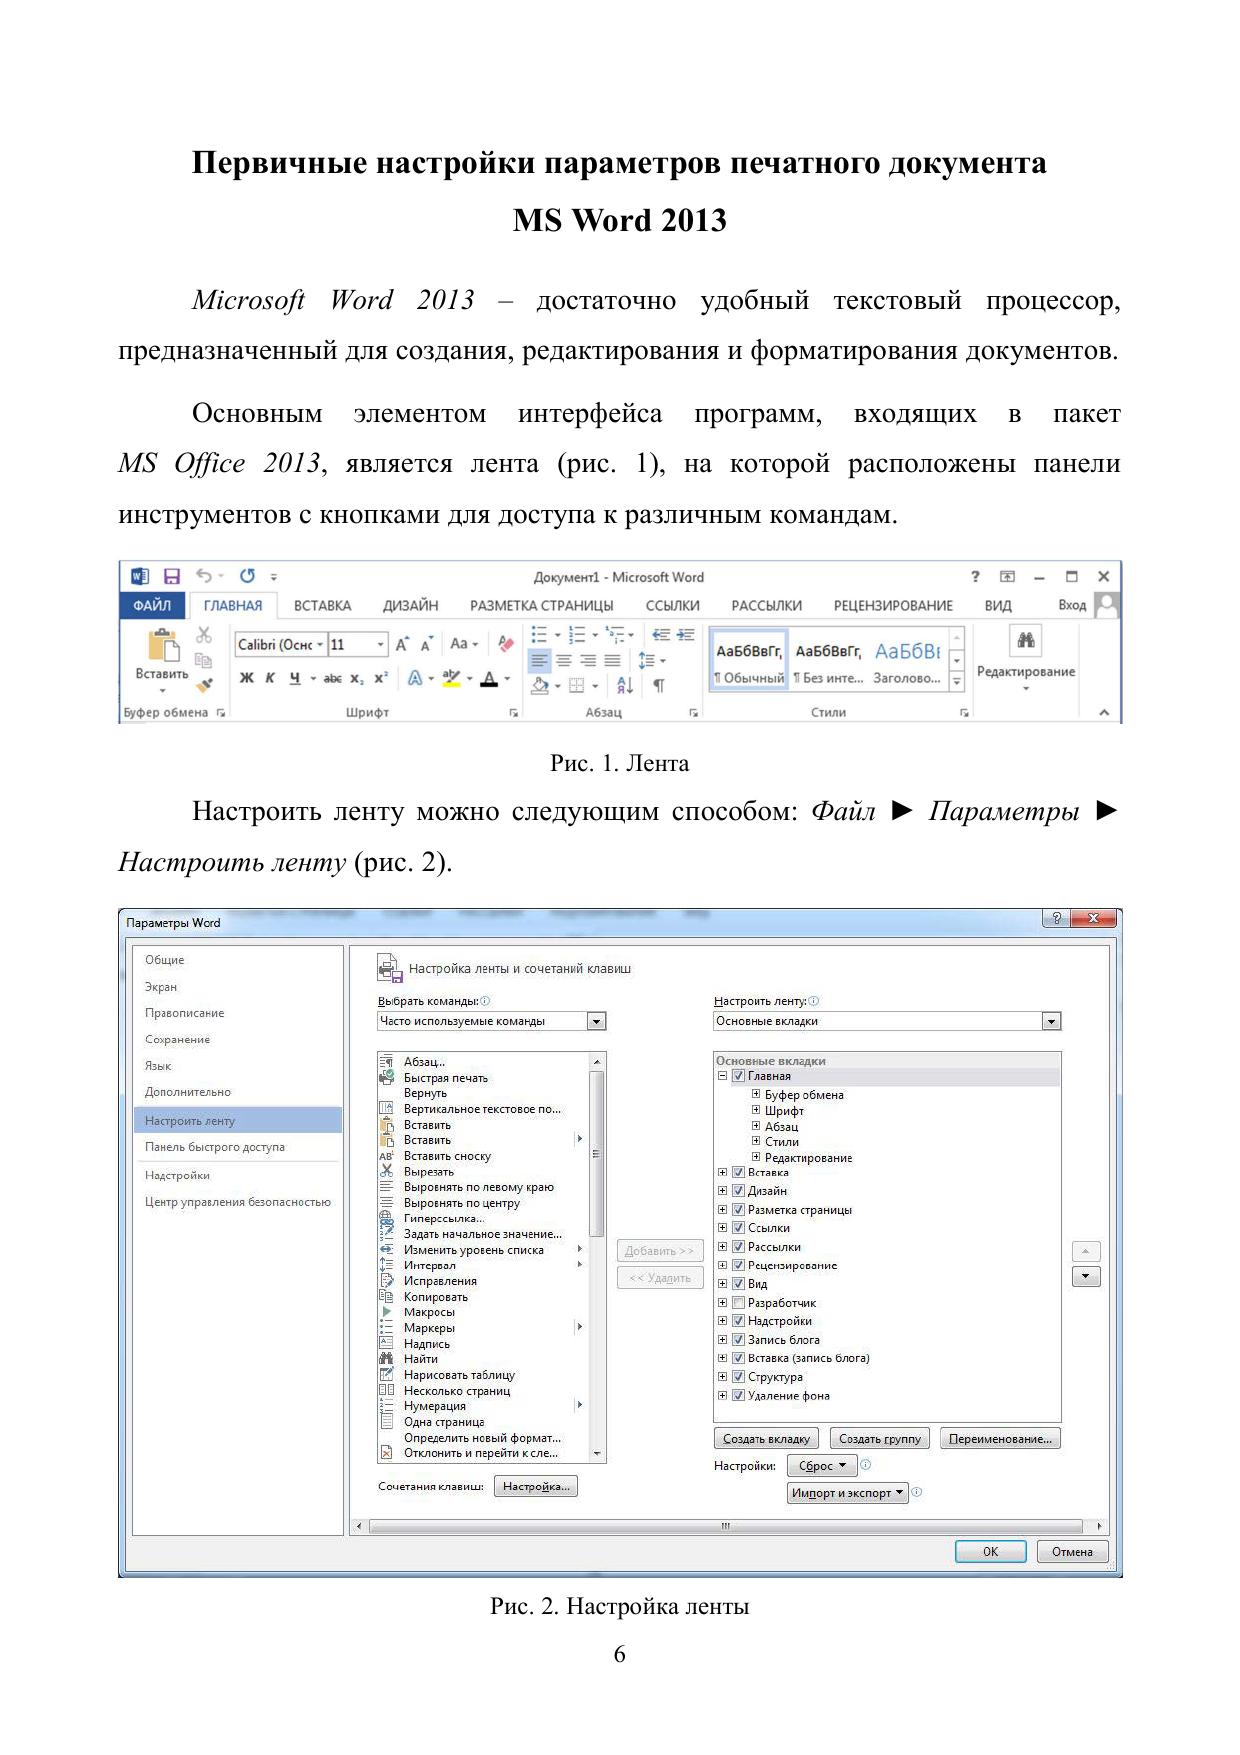Click the binoculars Редактирование icon

[1025, 641]
